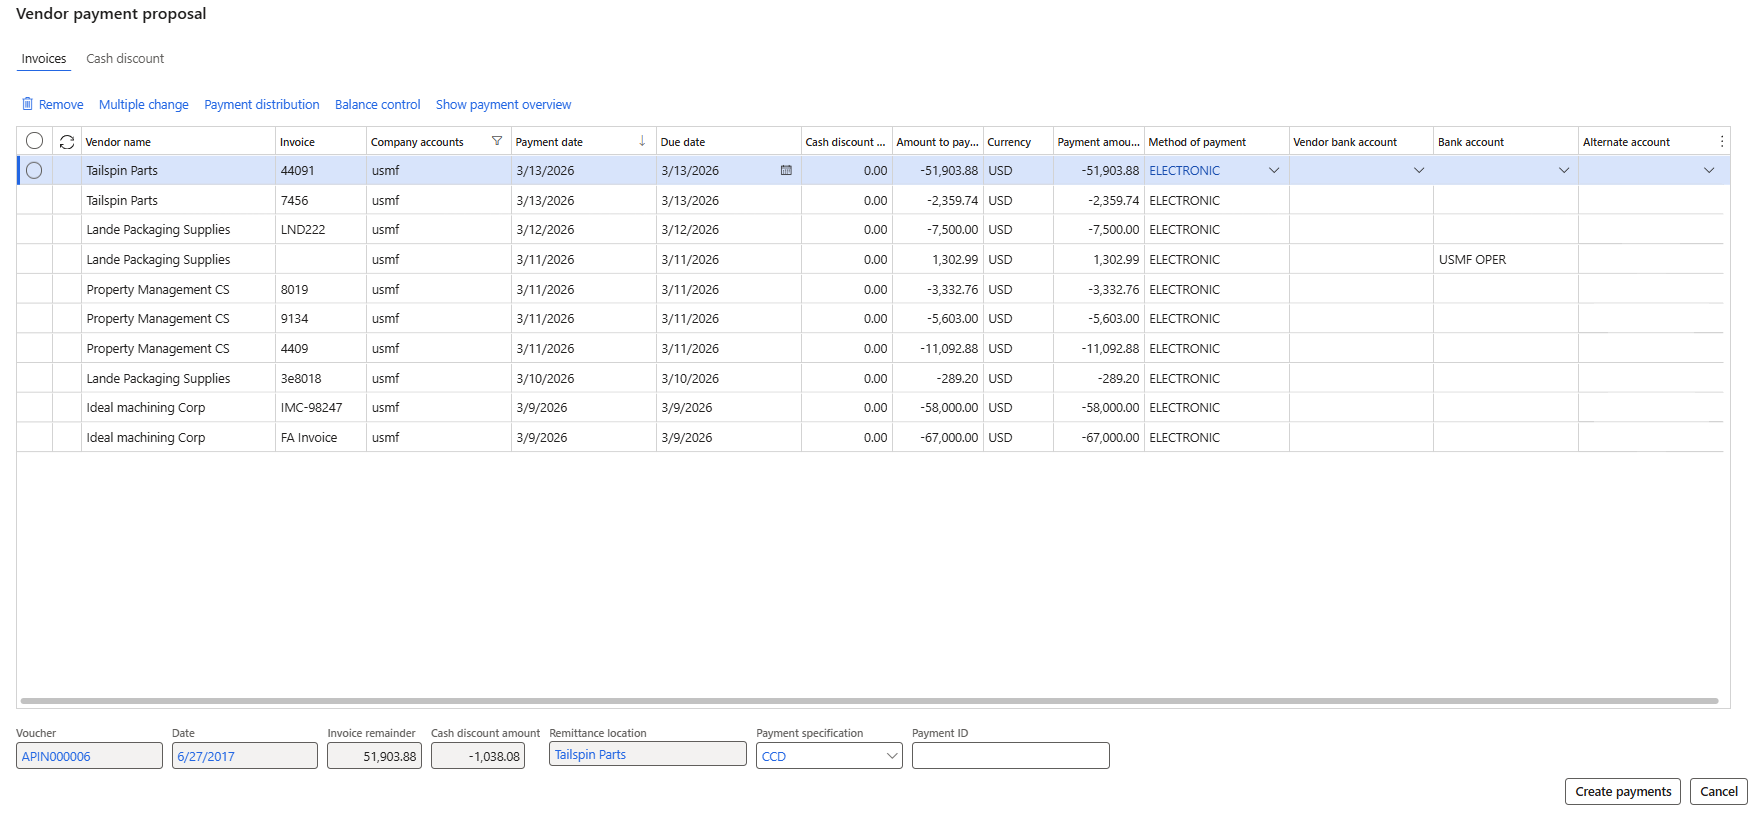Open the Show payment overview link
1756x813 pixels.
503,105
